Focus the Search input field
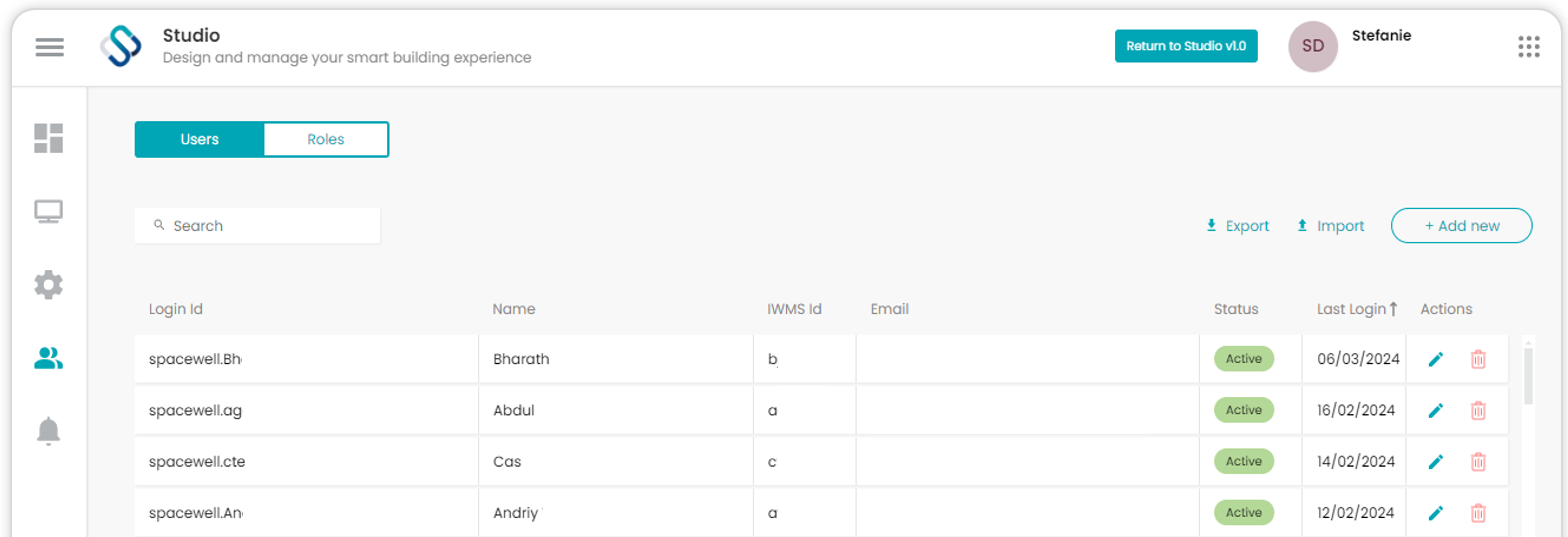 257,226
